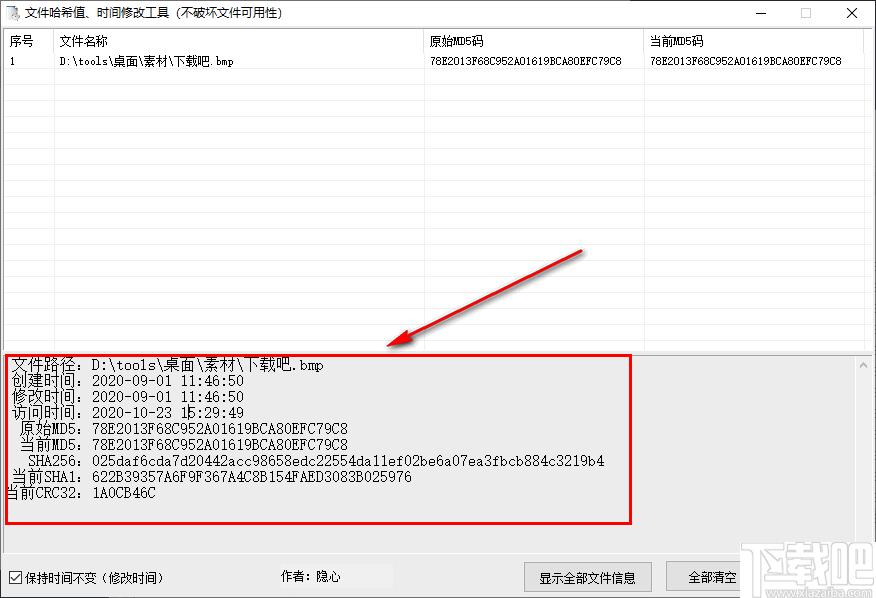This screenshot has height=598, width=876.
Task: Click the SHA256 hash line
Action: click(x=316, y=461)
